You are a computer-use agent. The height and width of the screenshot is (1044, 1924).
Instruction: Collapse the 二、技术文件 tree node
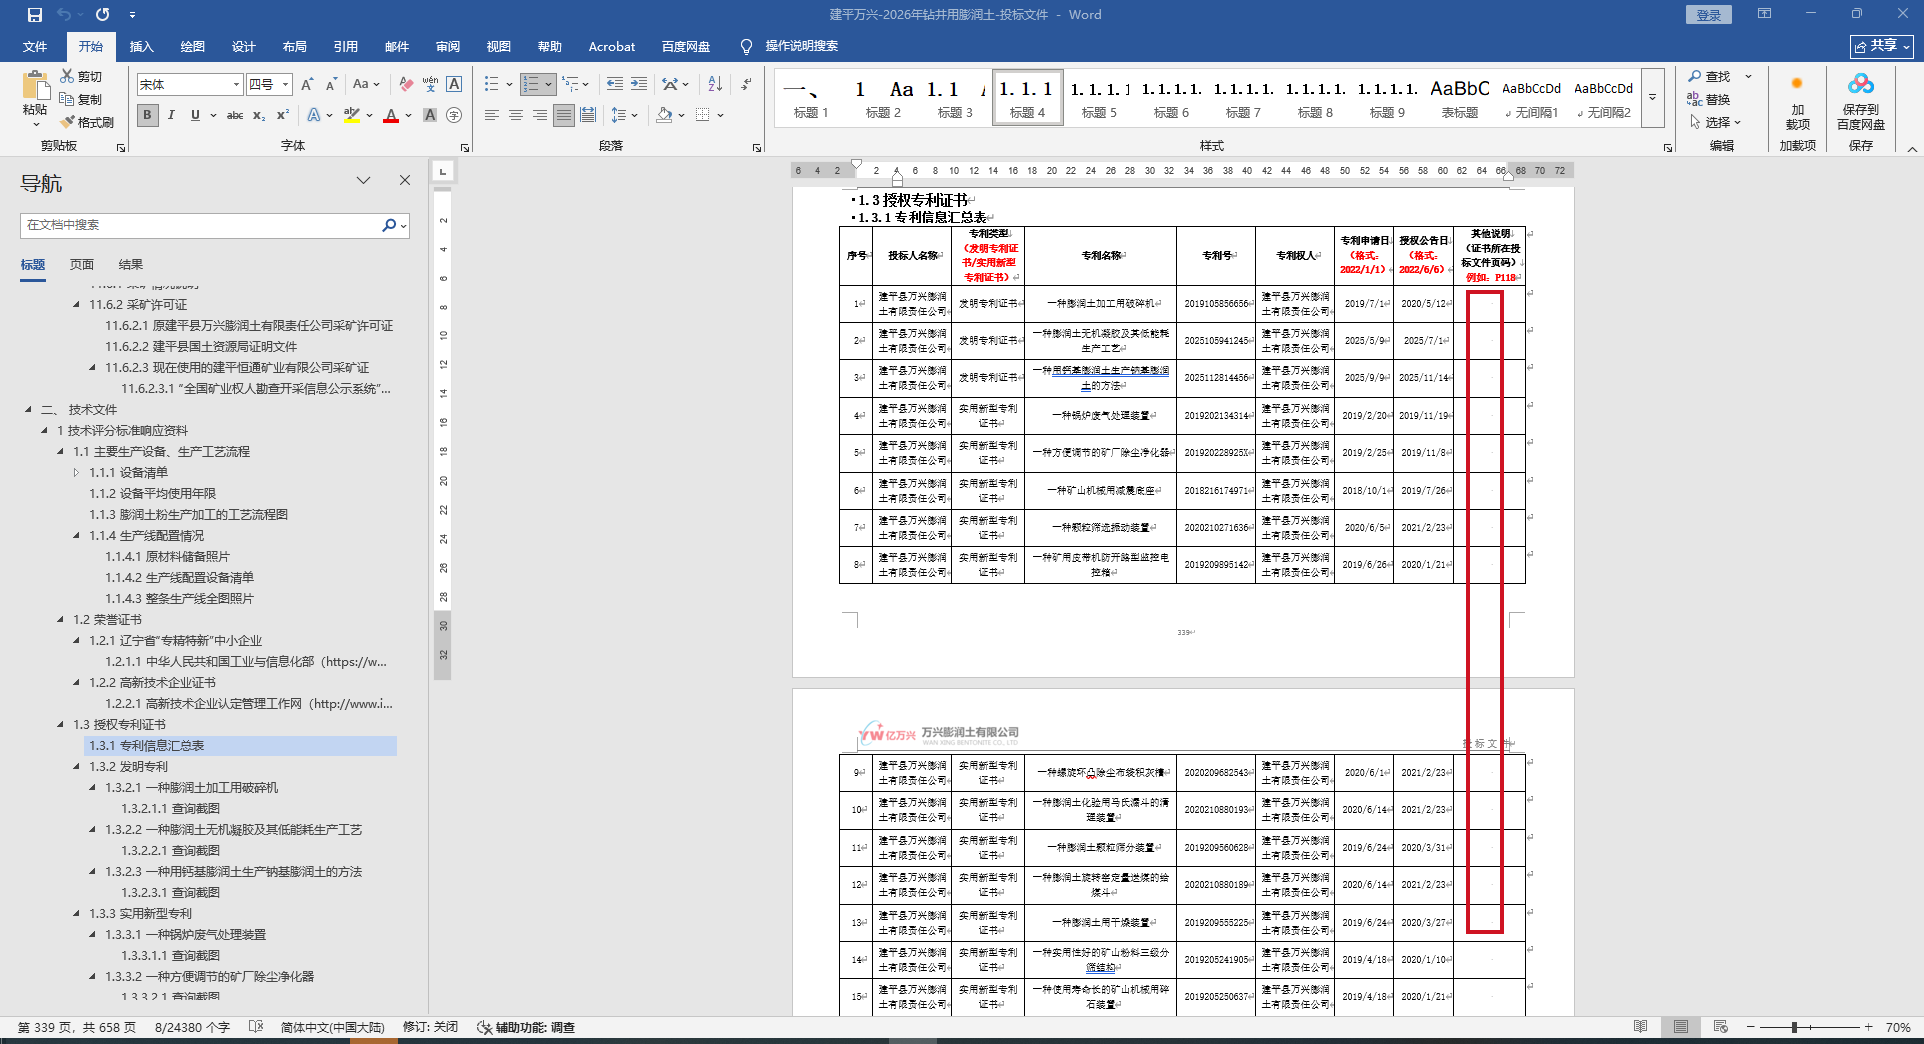tap(28, 410)
